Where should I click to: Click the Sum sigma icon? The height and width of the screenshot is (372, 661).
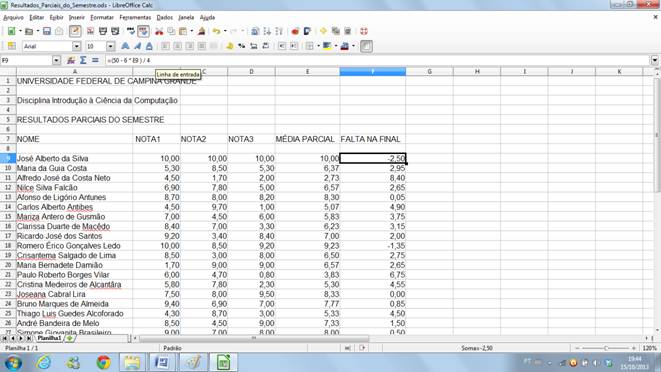pos(83,60)
